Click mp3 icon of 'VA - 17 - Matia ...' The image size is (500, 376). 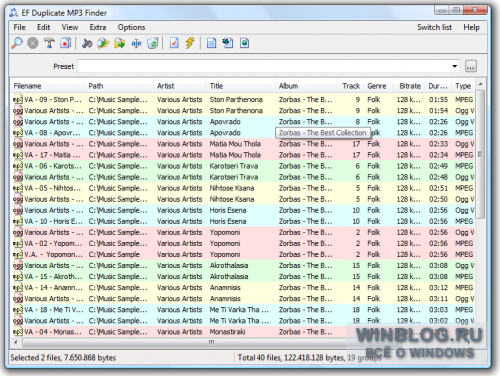(x=18, y=155)
